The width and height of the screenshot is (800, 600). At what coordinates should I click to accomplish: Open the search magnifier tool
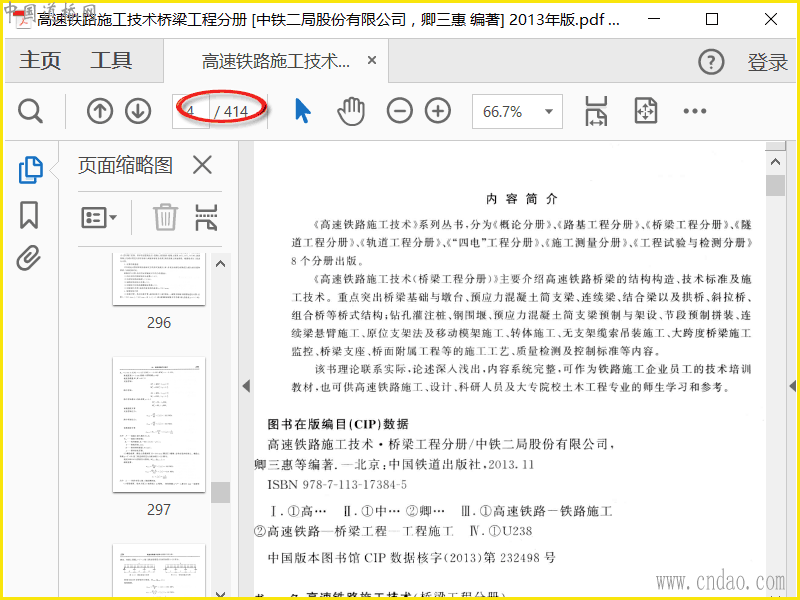pyautogui.click(x=30, y=111)
